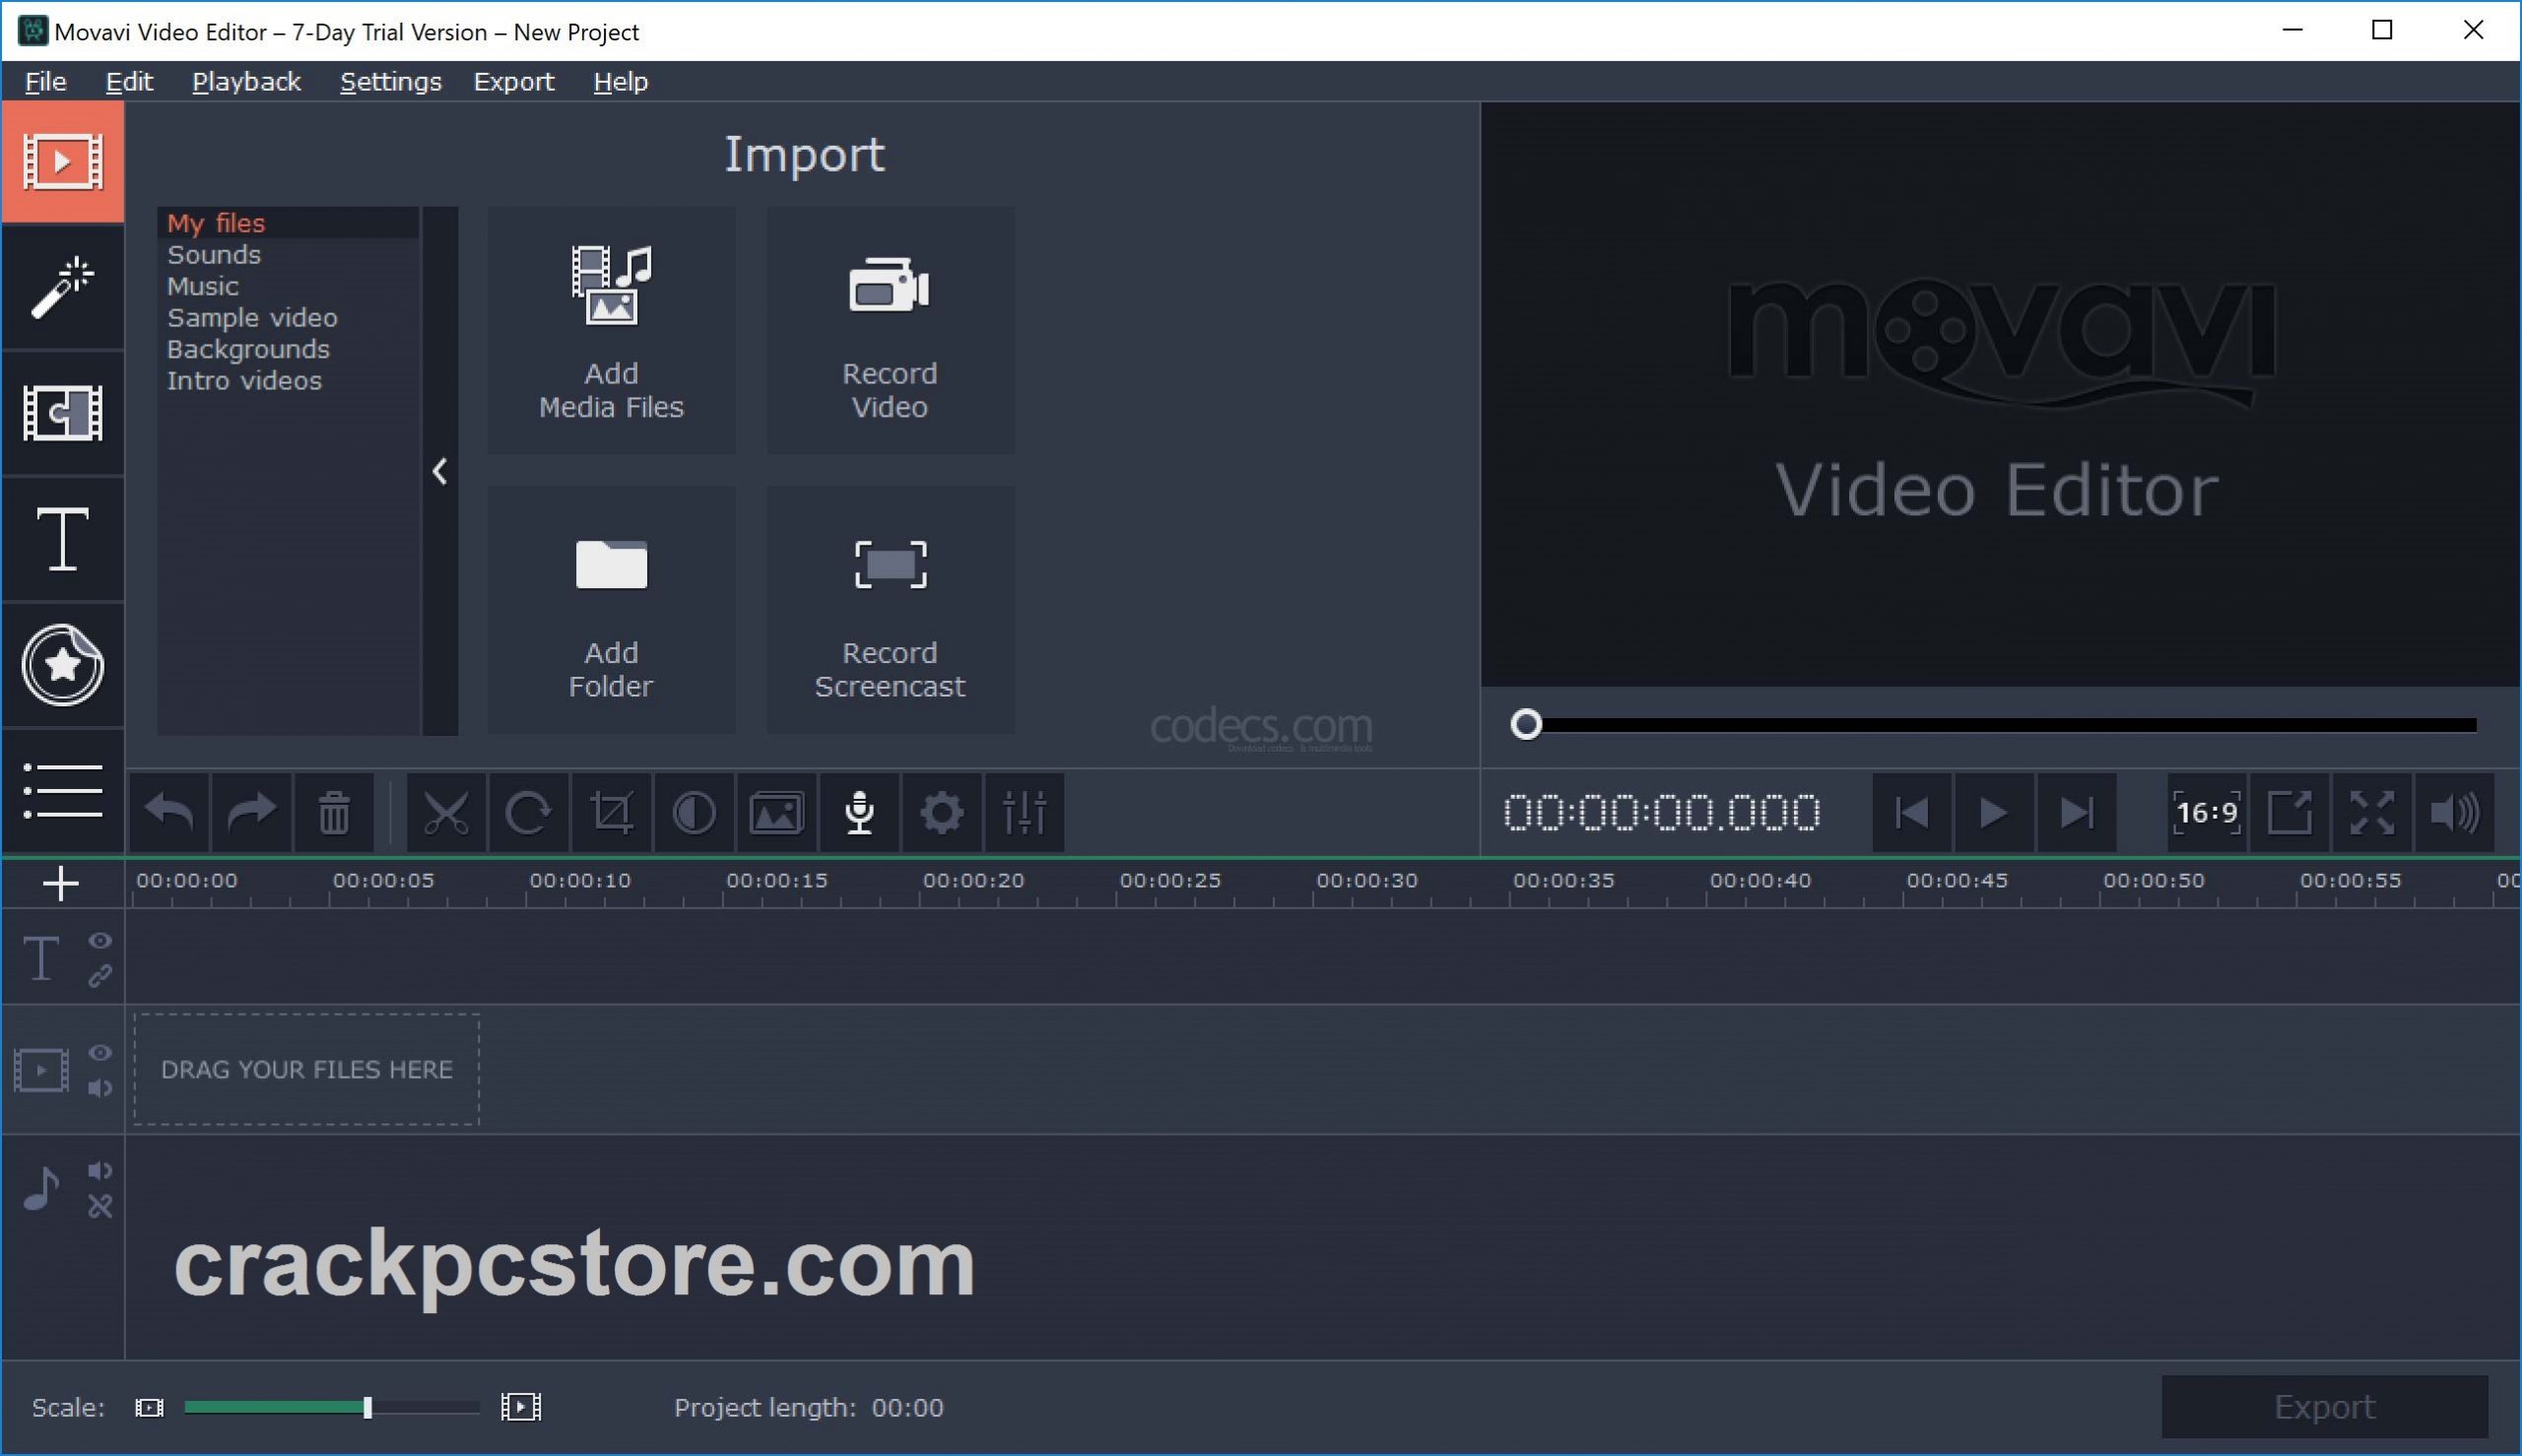Mute the video track audio
2522x1456 pixels.
(x=100, y=1088)
